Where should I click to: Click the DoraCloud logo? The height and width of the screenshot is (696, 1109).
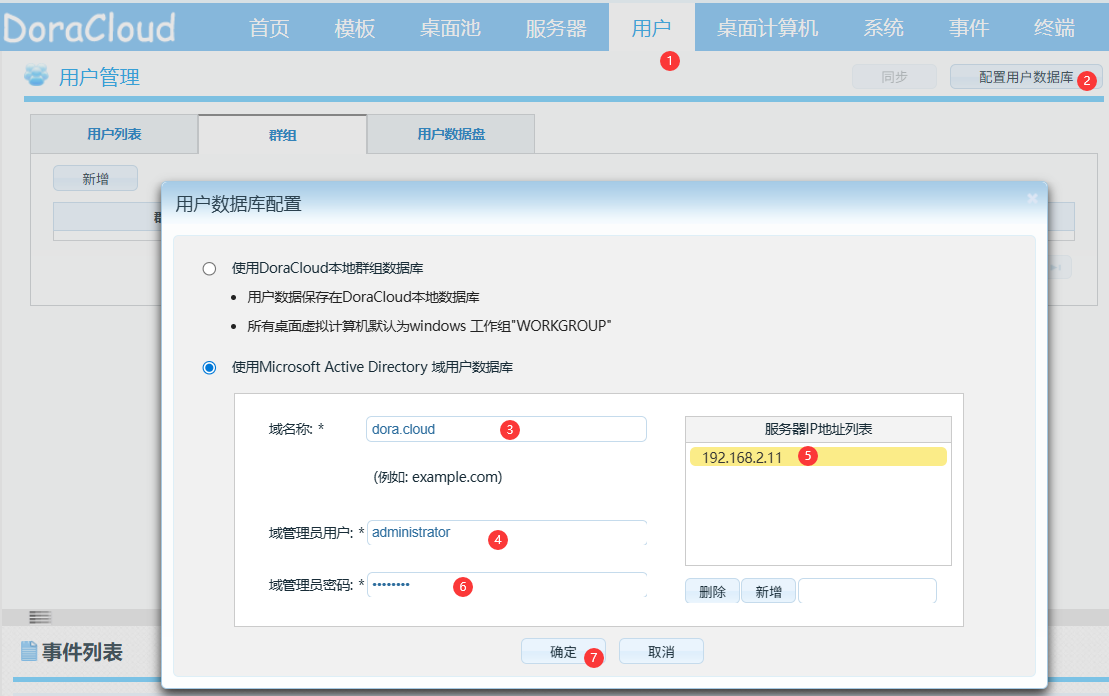pyautogui.click(x=88, y=28)
